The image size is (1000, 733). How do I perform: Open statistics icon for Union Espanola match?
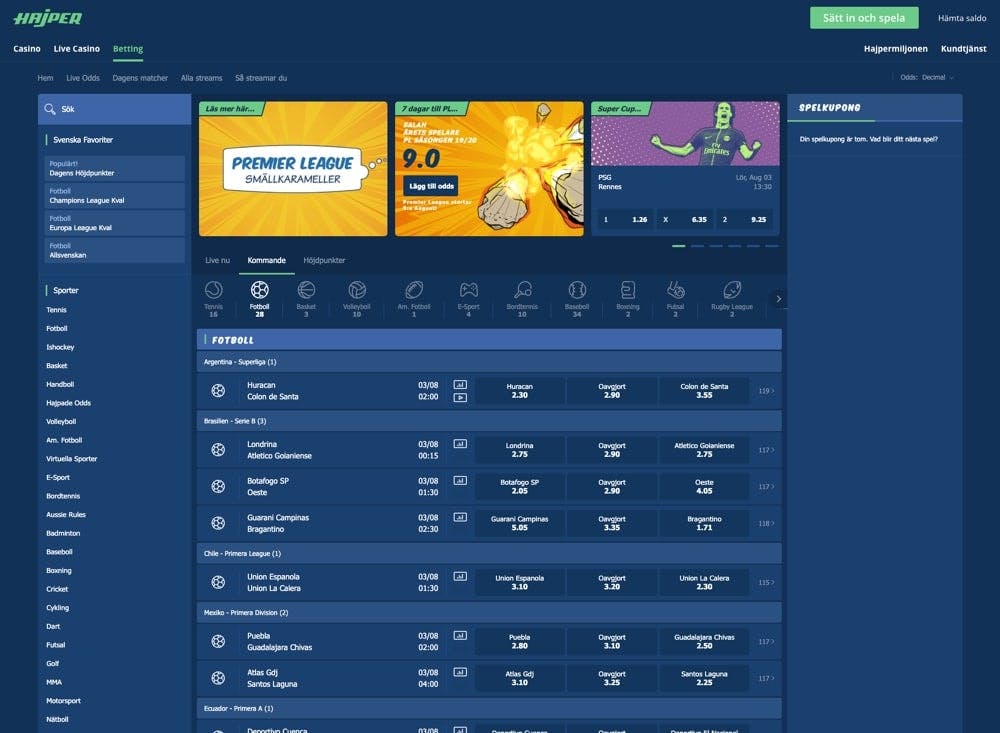click(460, 577)
